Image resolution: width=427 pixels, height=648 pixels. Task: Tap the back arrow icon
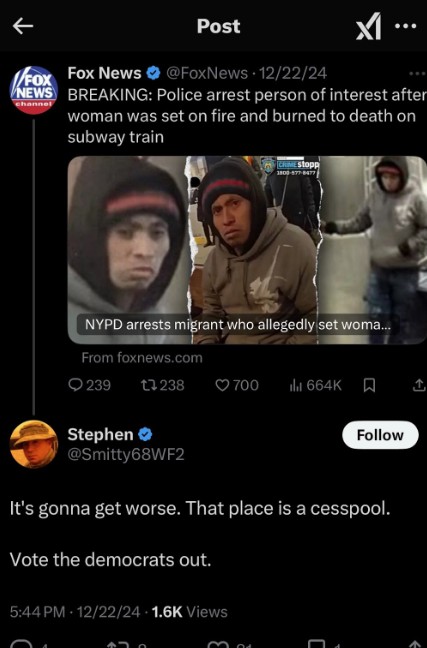pyautogui.click(x=23, y=26)
